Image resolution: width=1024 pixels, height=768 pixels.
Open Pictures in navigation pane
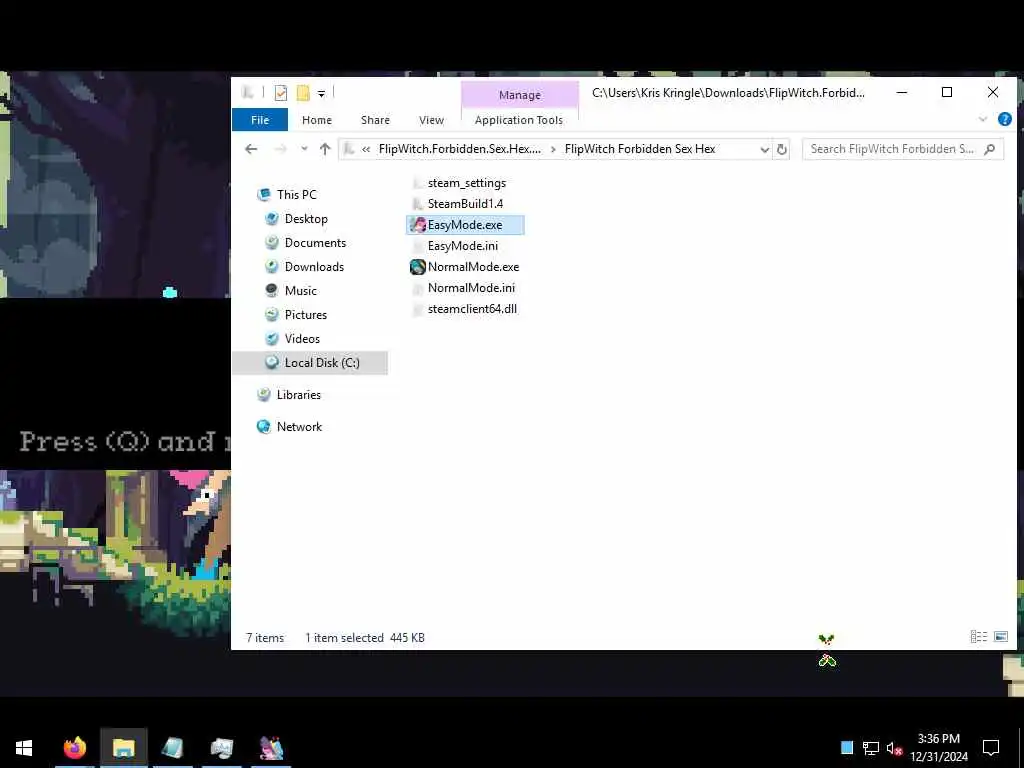pyautogui.click(x=305, y=315)
